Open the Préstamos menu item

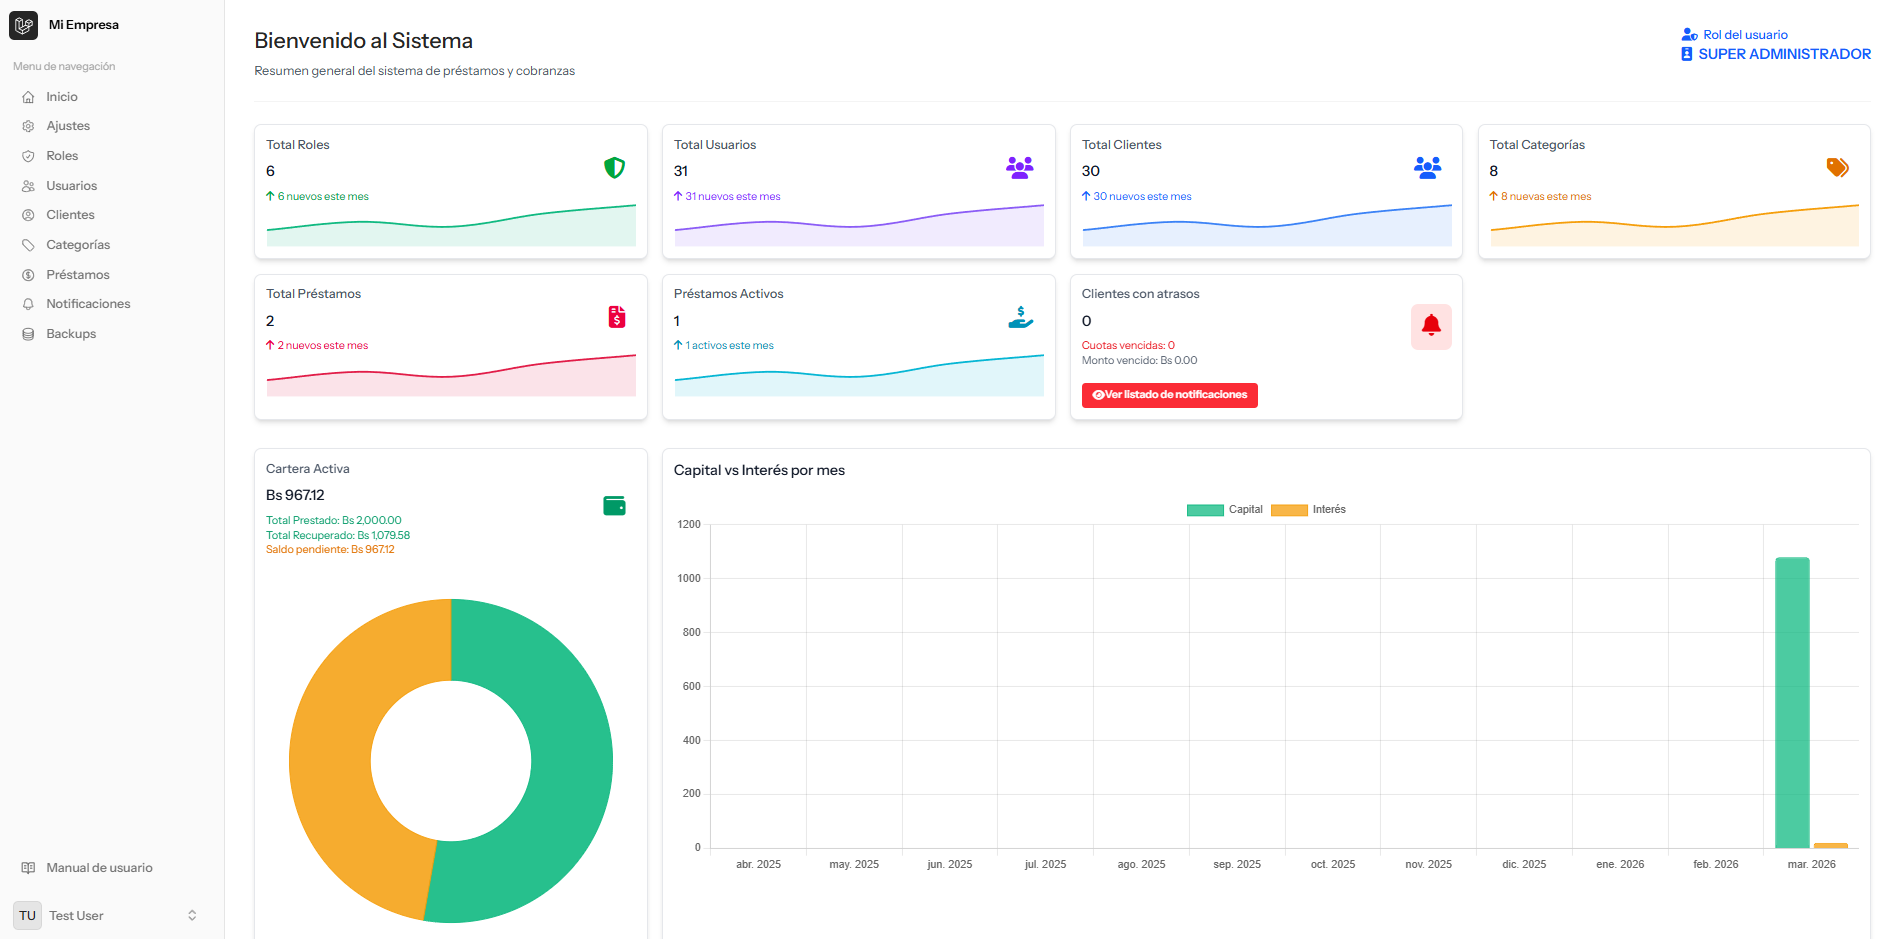(77, 275)
